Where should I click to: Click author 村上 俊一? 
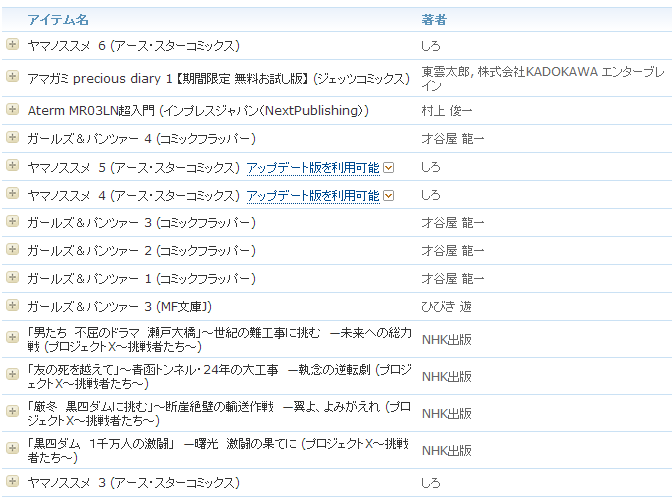(447, 111)
